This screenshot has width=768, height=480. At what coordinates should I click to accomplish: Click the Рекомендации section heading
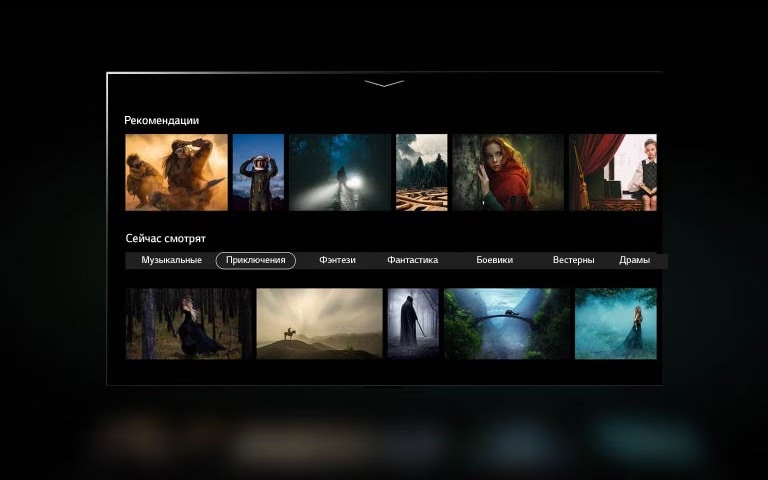click(162, 120)
